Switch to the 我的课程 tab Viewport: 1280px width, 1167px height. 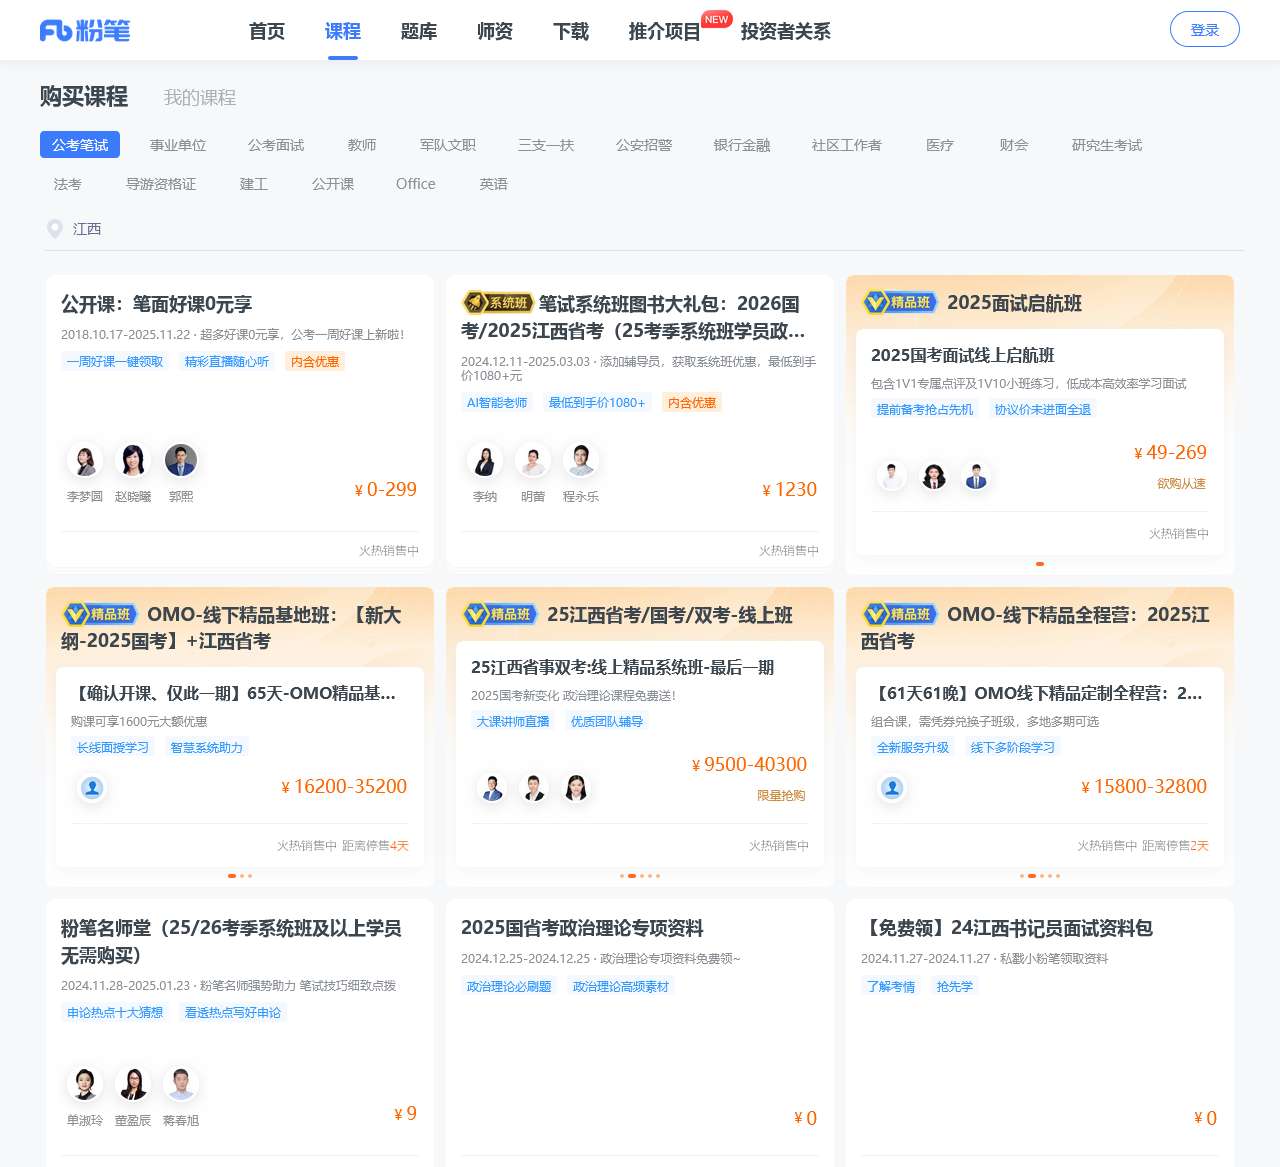pyautogui.click(x=200, y=97)
